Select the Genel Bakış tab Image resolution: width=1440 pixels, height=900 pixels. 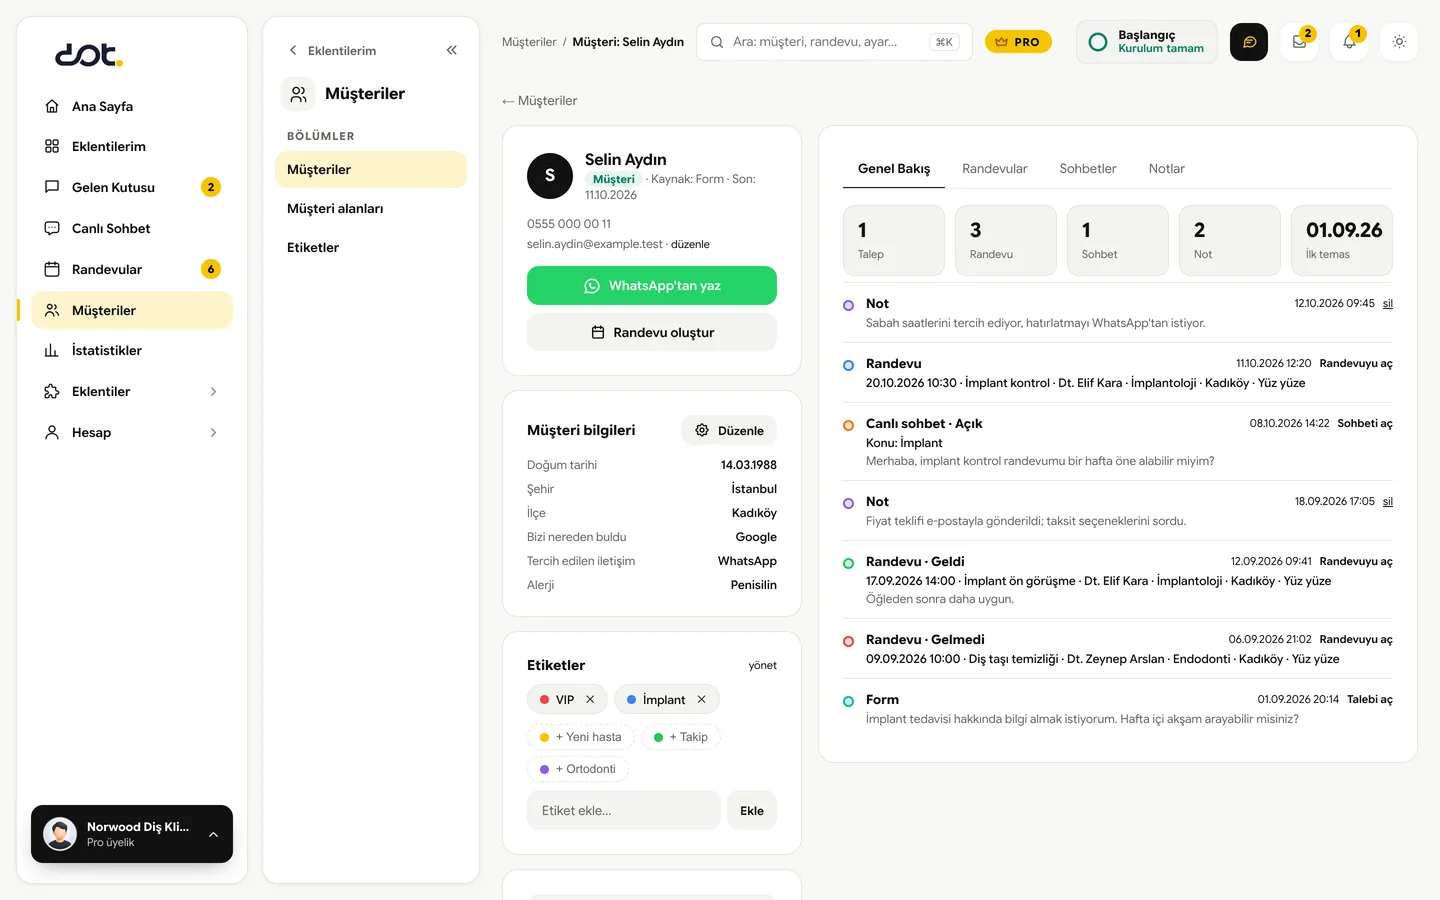[x=894, y=169]
